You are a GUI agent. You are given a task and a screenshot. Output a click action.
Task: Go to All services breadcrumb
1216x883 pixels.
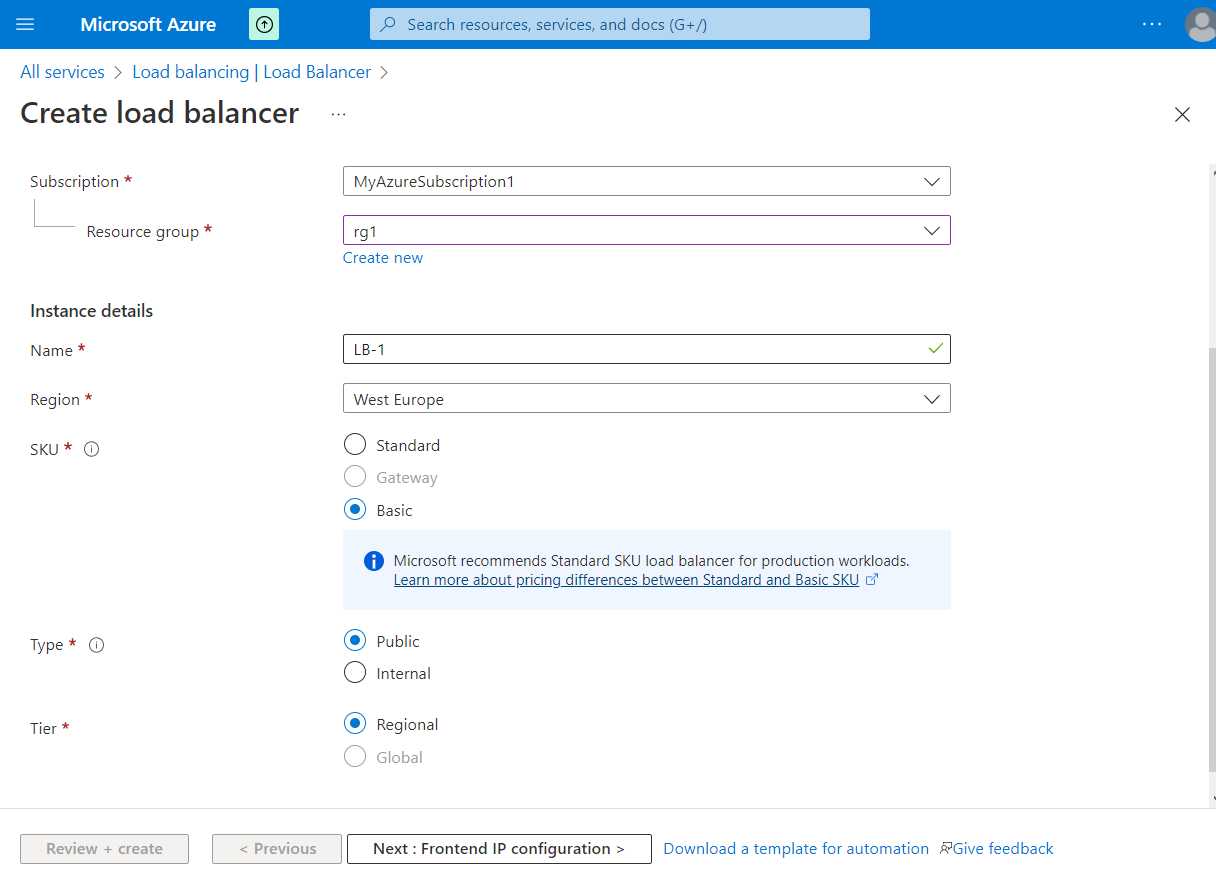pos(62,72)
